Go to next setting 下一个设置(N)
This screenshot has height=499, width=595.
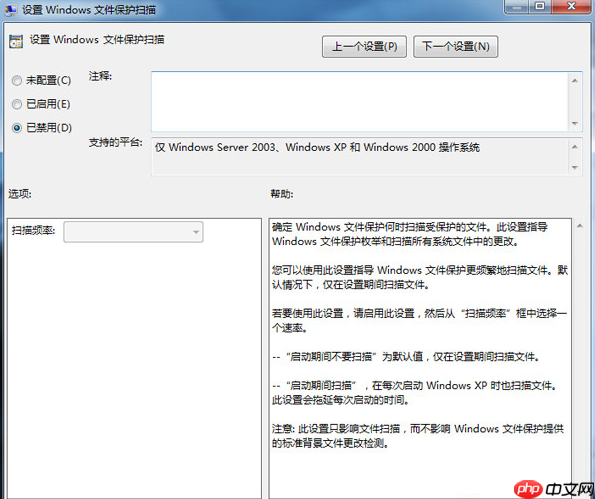tap(455, 47)
